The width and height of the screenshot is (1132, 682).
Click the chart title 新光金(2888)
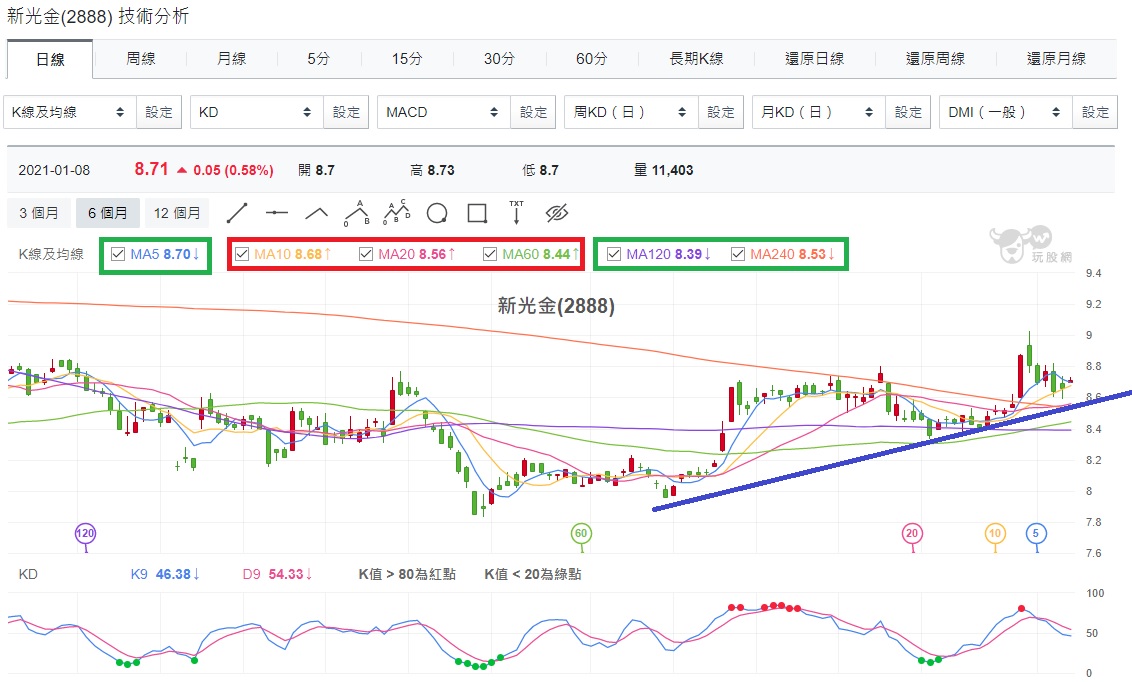coord(556,306)
